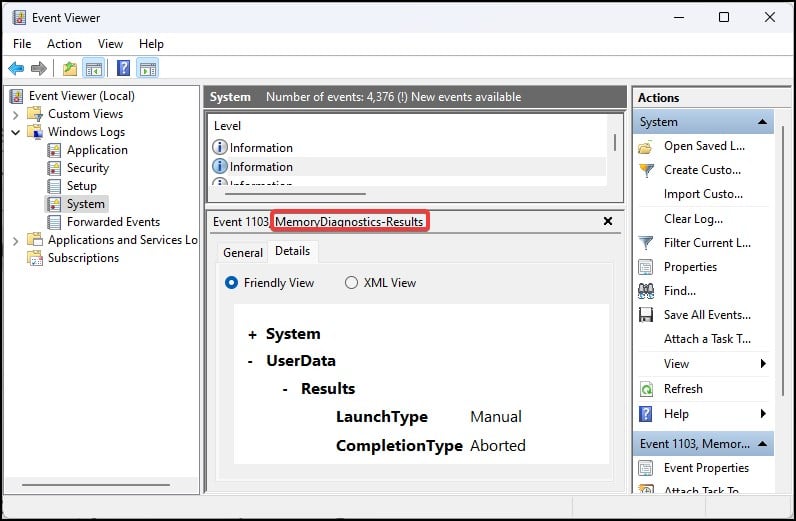The height and width of the screenshot is (521, 796).
Task: Click Import Custom View action
Action: click(703, 194)
